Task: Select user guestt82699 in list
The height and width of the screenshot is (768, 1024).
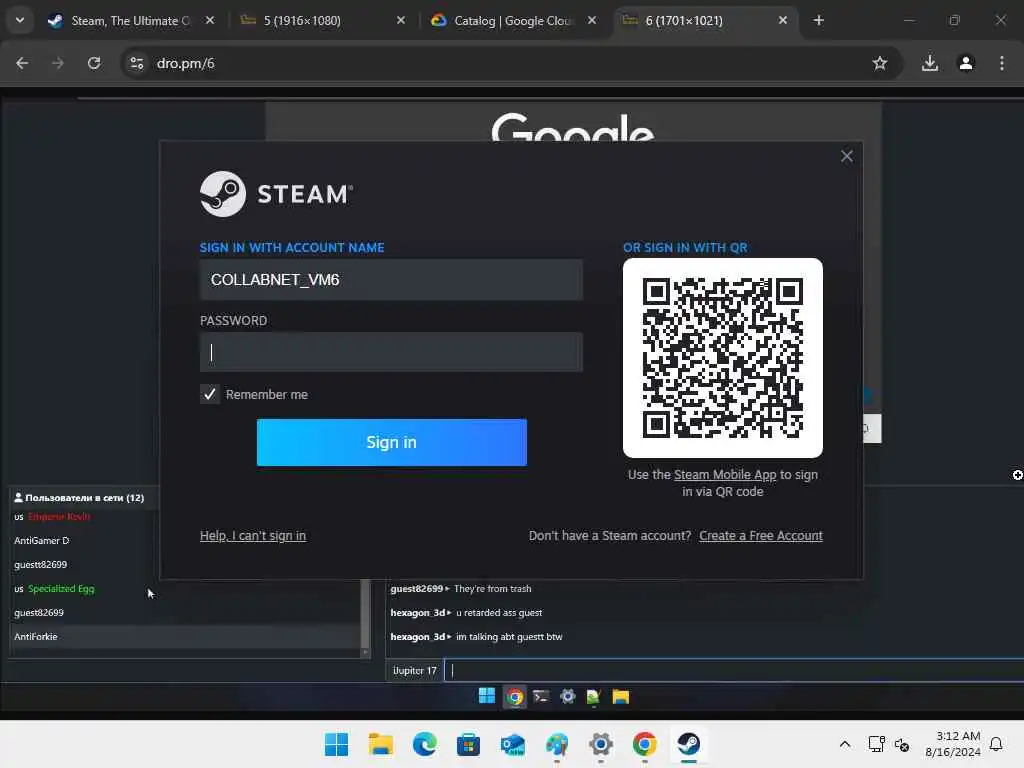Action: (x=40, y=565)
